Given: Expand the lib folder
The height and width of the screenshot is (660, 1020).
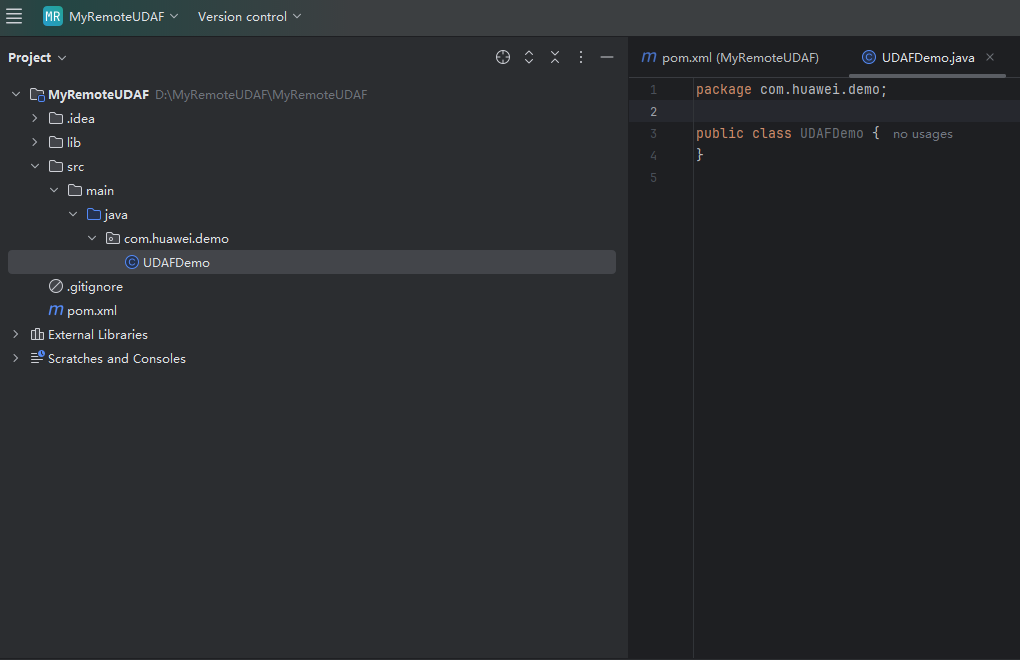Looking at the screenshot, I should coord(34,142).
